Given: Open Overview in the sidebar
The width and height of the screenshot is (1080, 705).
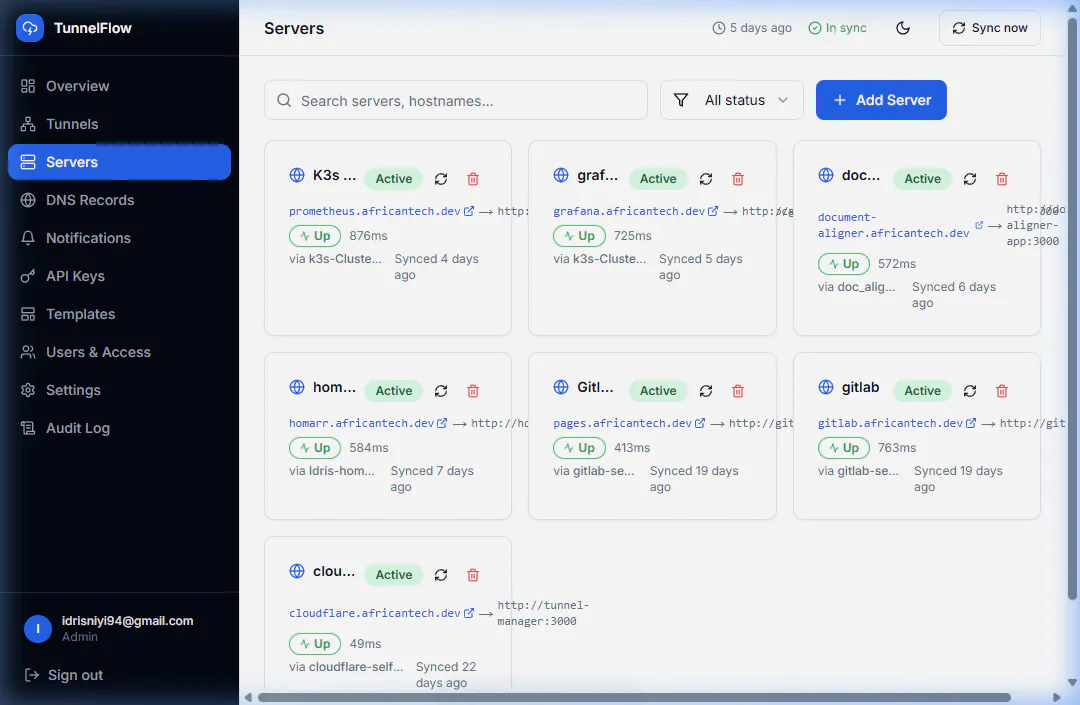Looking at the screenshot, I should 119,86.
